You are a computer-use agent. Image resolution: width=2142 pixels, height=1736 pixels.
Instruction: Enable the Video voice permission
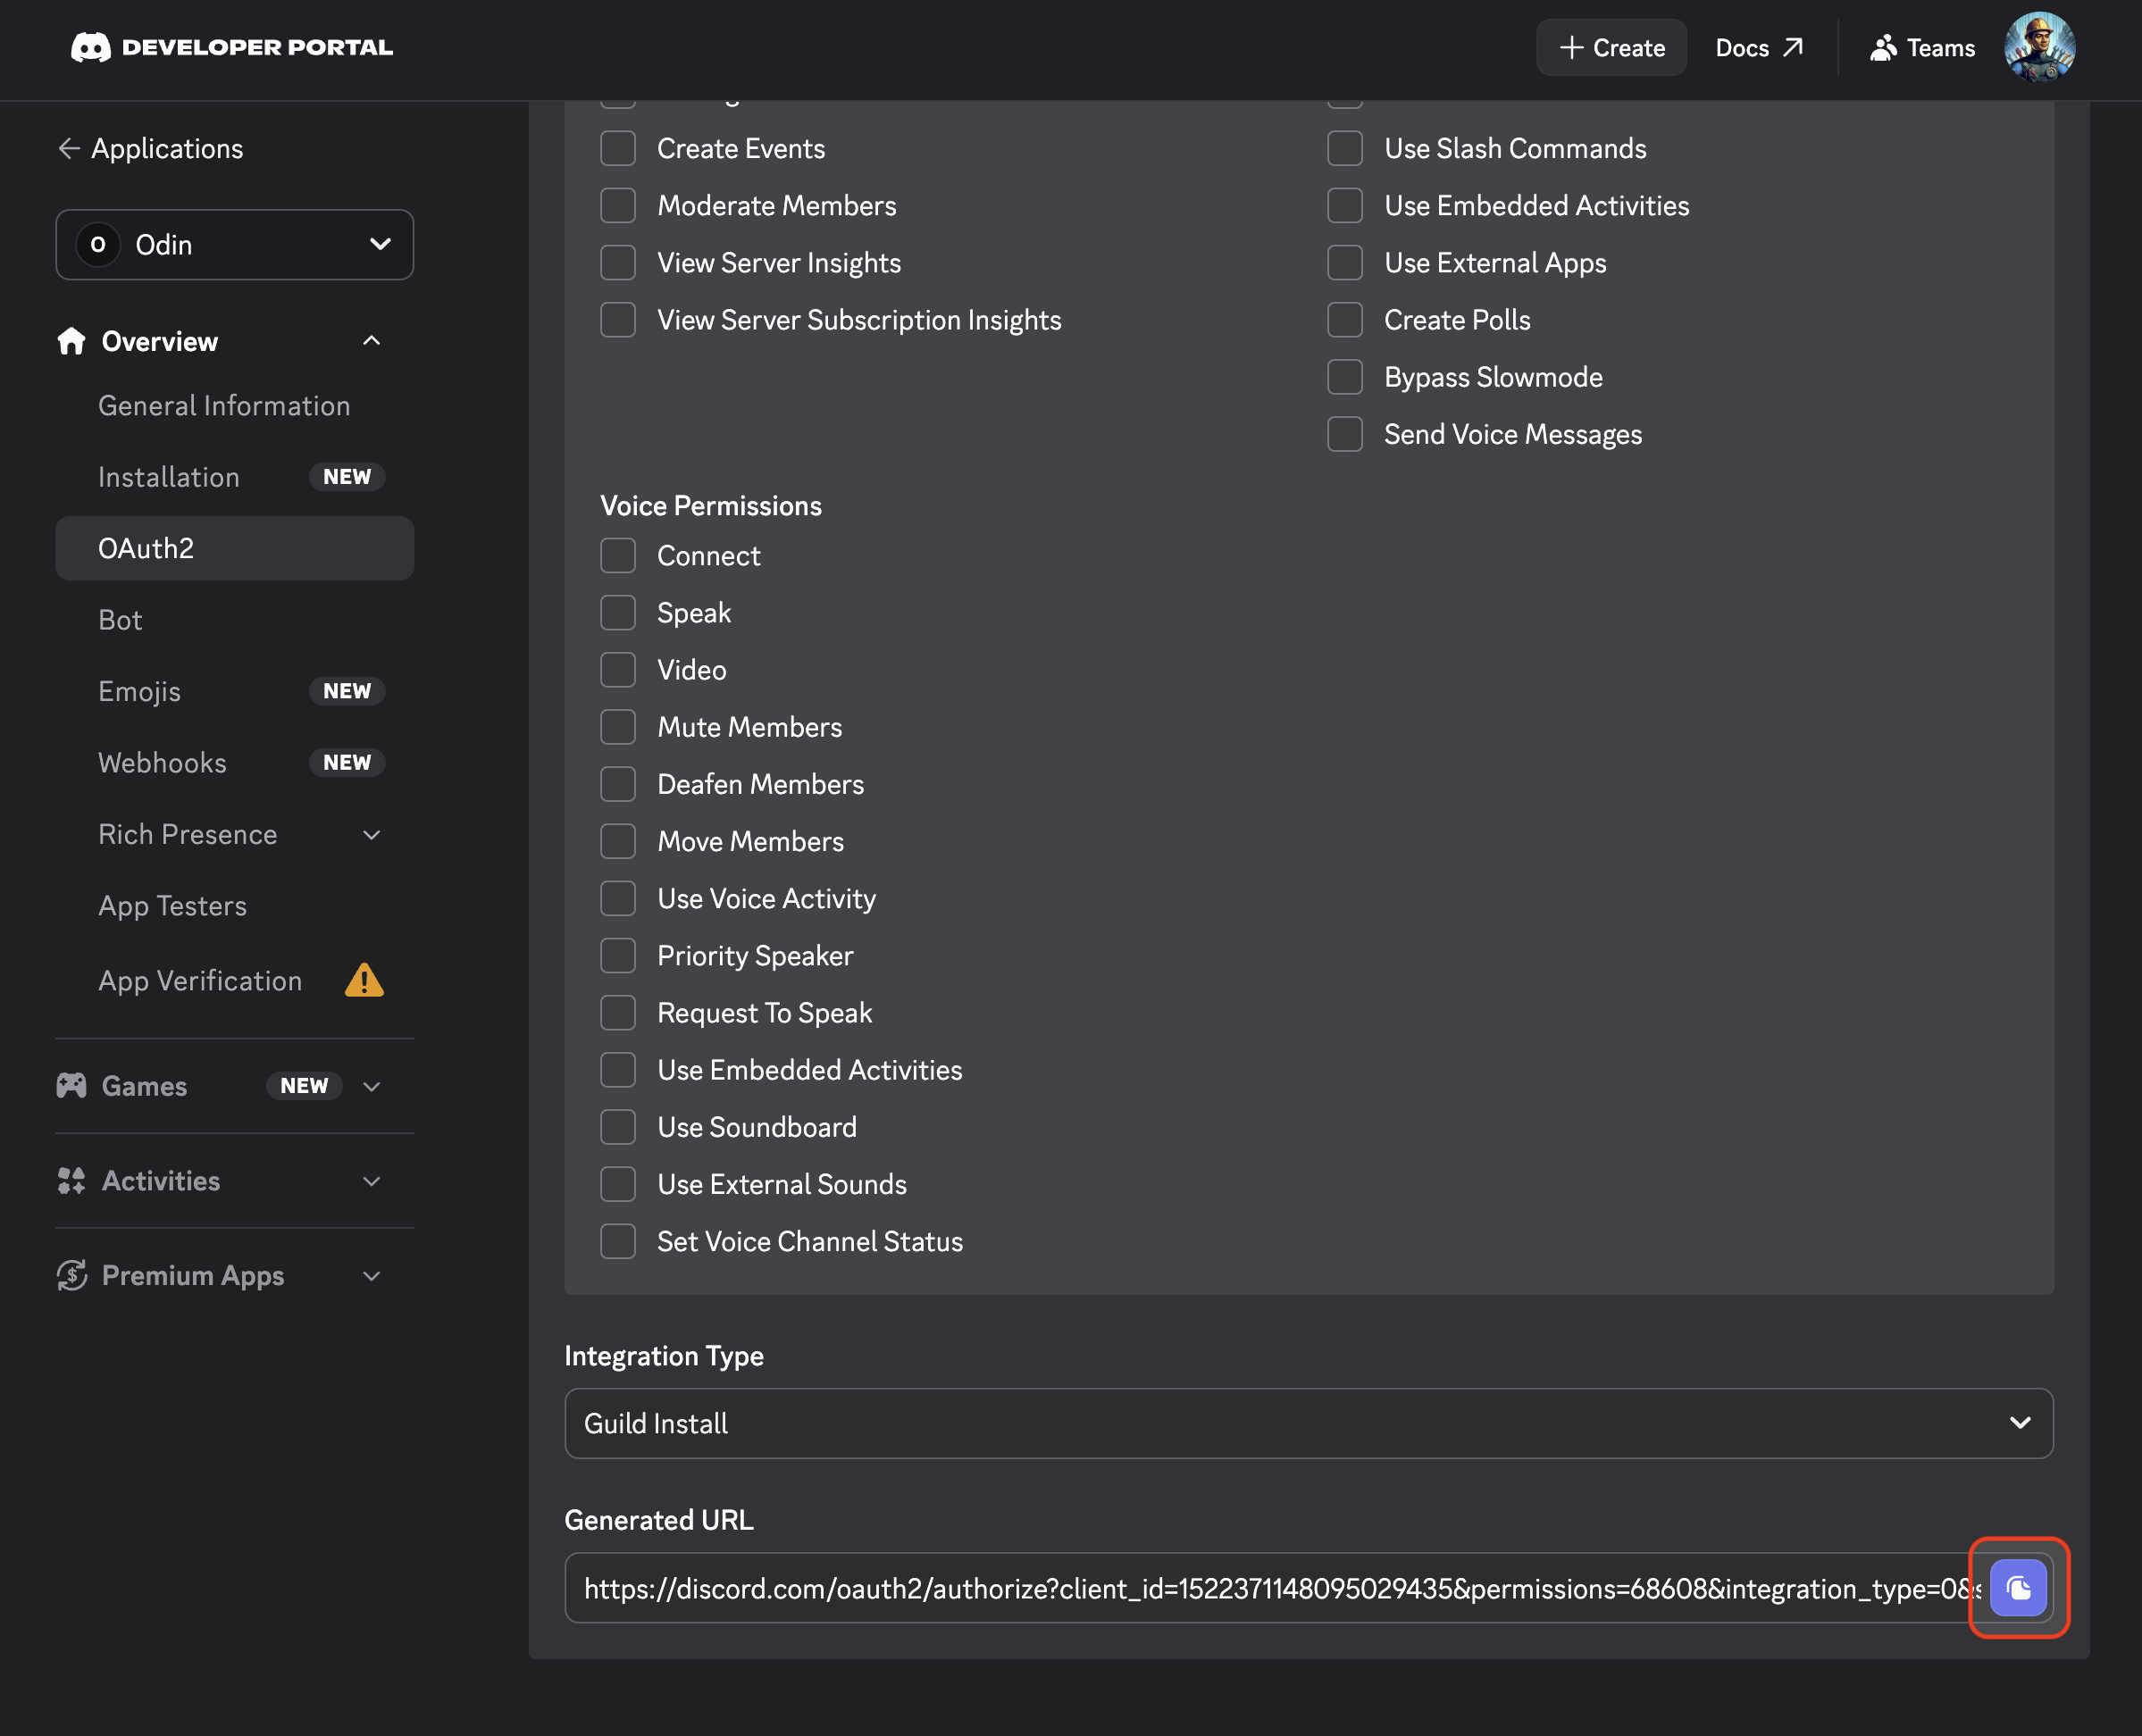(x=618, y=670)
